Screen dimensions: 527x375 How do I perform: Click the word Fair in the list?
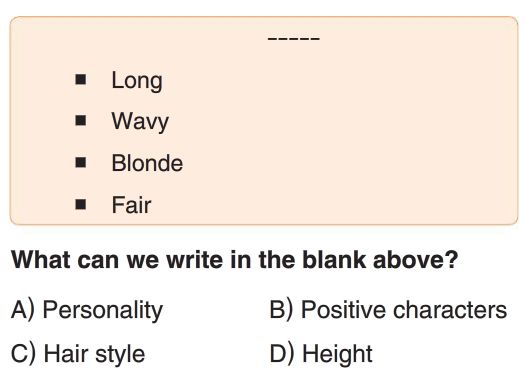click(x=131, y=205)
